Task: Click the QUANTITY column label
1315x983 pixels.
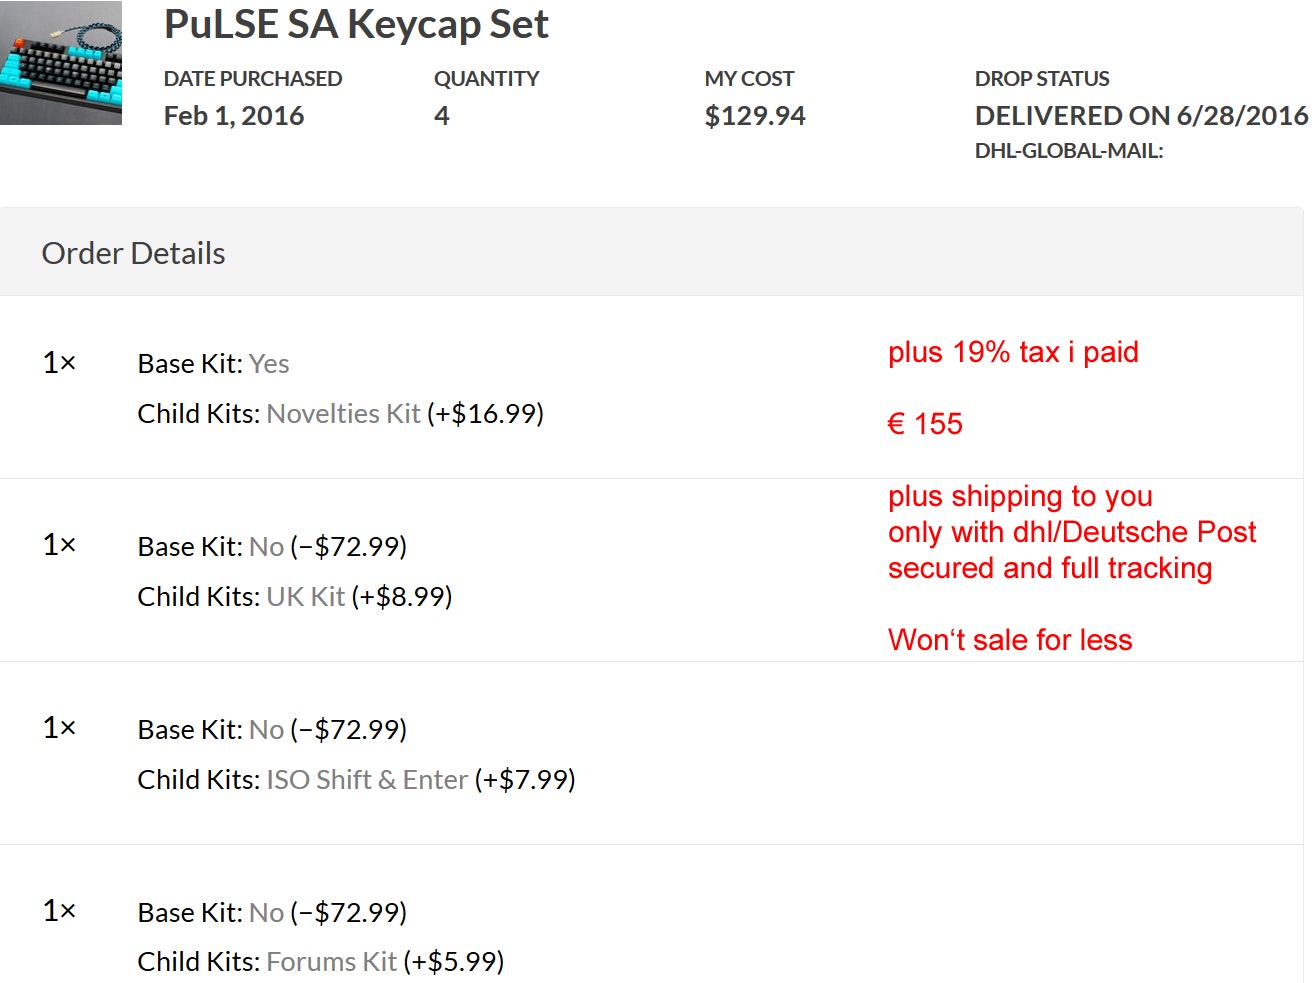Action: [x=486, y=79]
